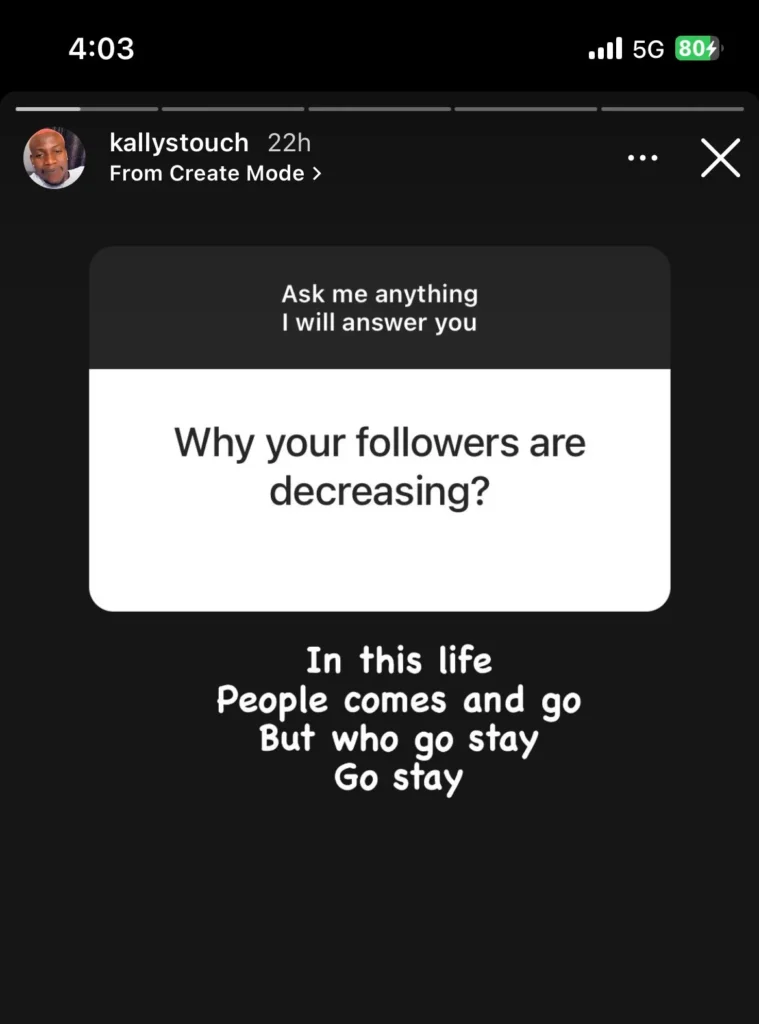Image resolution: width=759 pixels, height=1024 pixels.
Task: Close the story with the X icon
Action: (x=720, y=158)
